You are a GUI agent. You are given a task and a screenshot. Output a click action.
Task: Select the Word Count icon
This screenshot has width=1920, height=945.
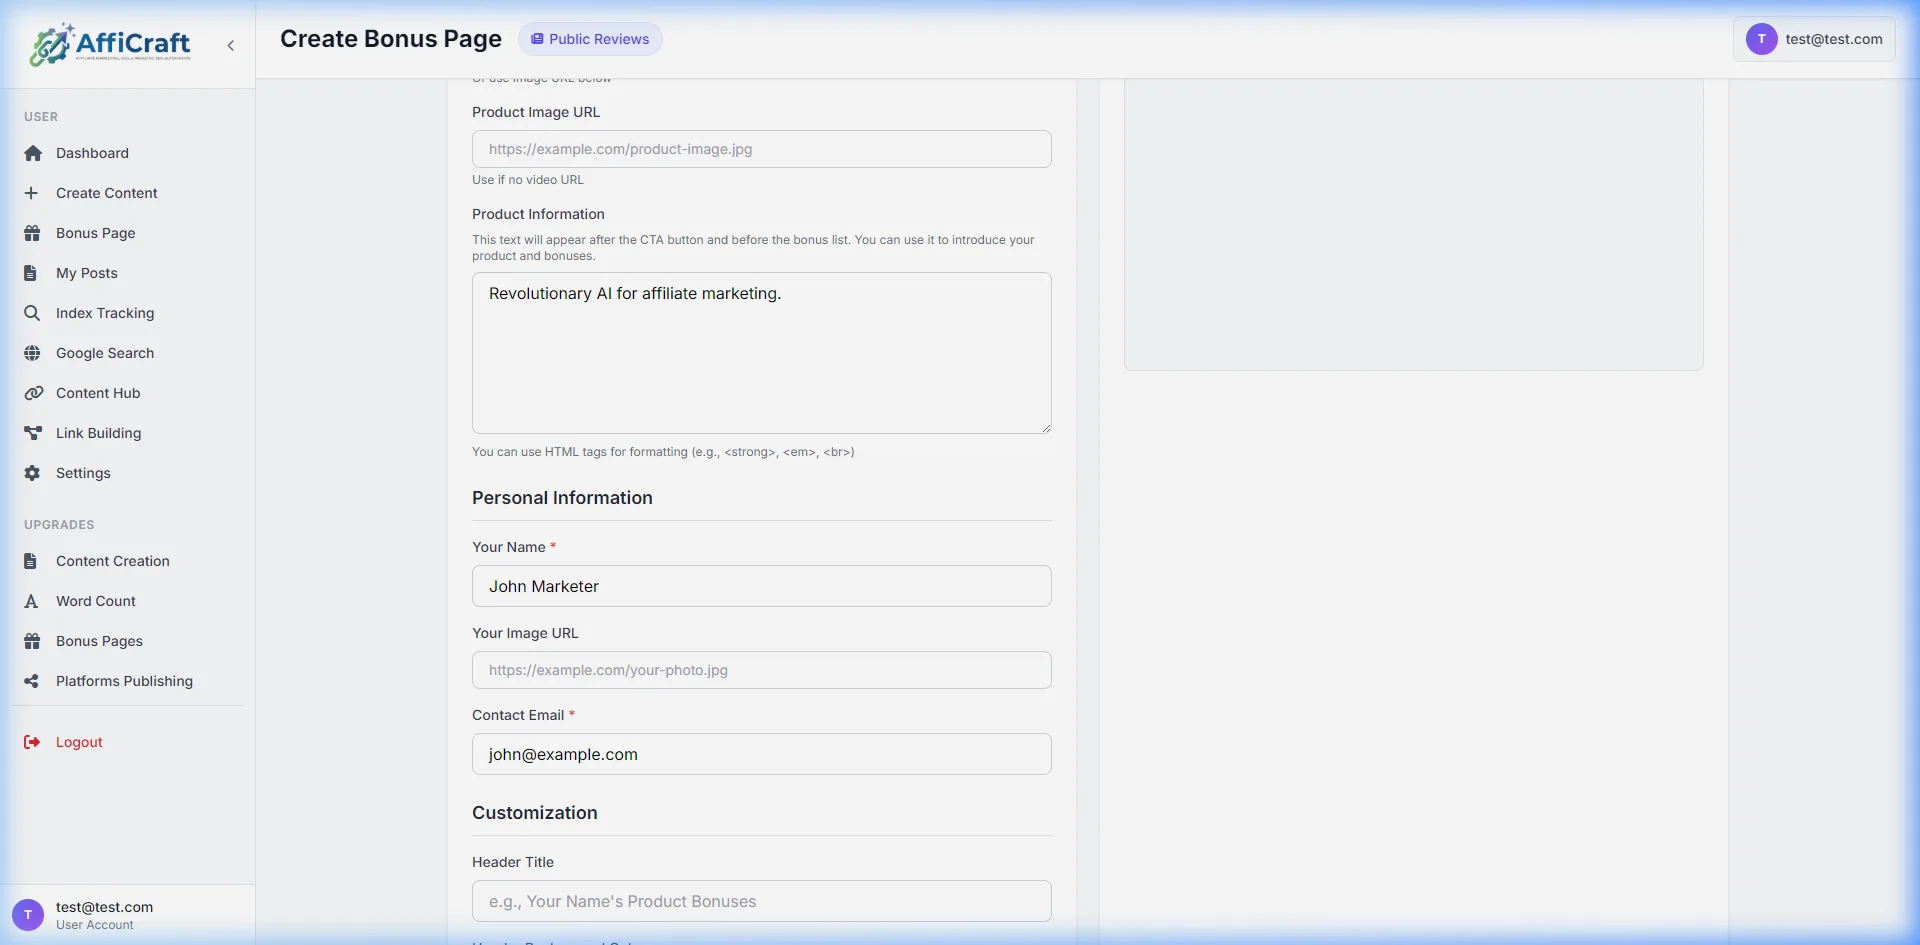point(33,600)
